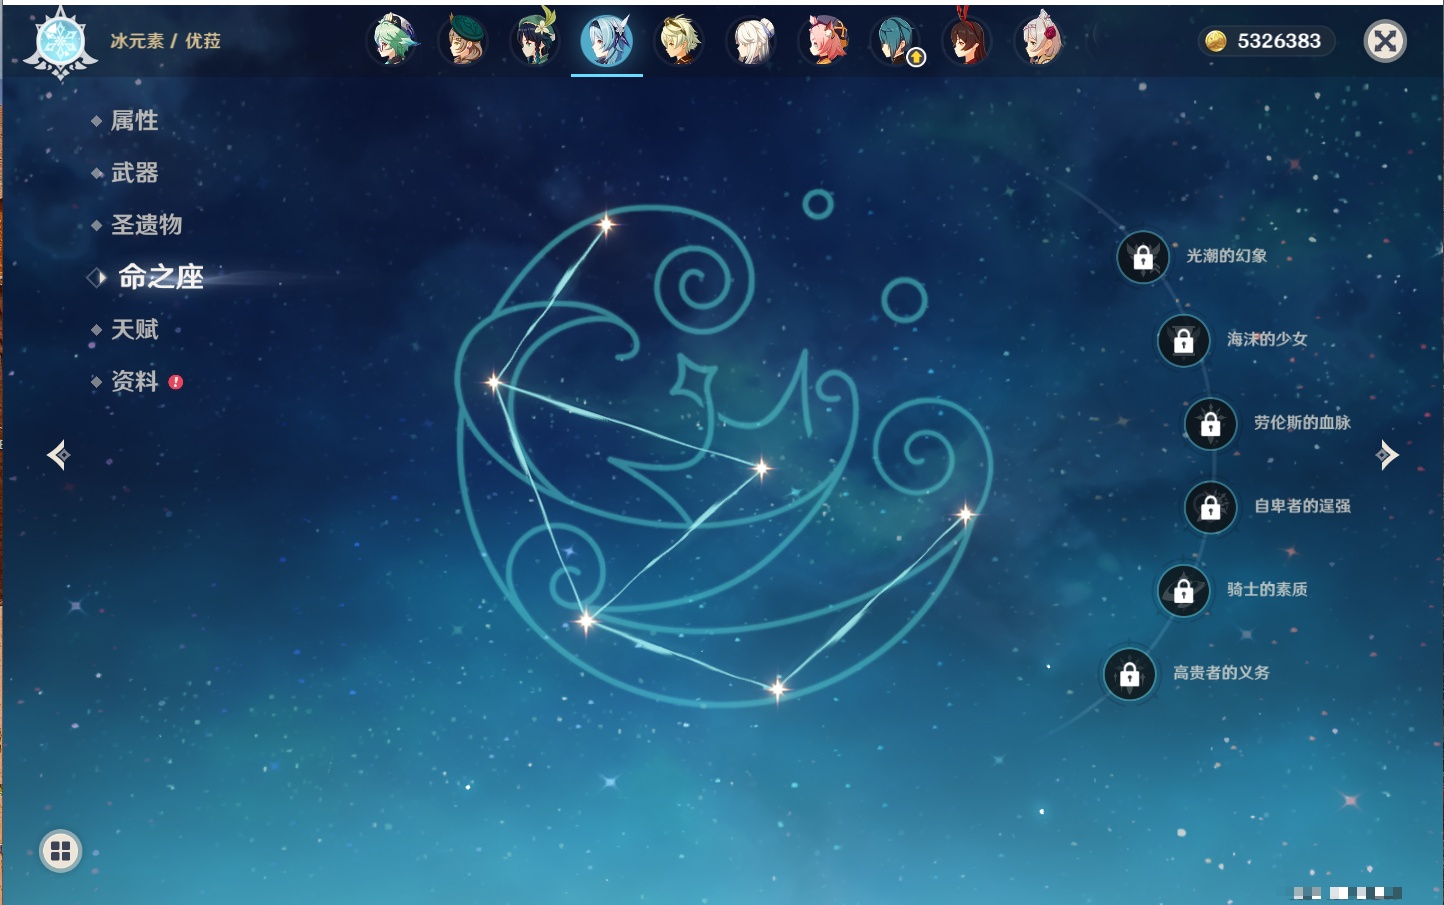Click Eula's highlighted avatar
The height and width of the screenshot is (905, 1444).
point(607,40)
